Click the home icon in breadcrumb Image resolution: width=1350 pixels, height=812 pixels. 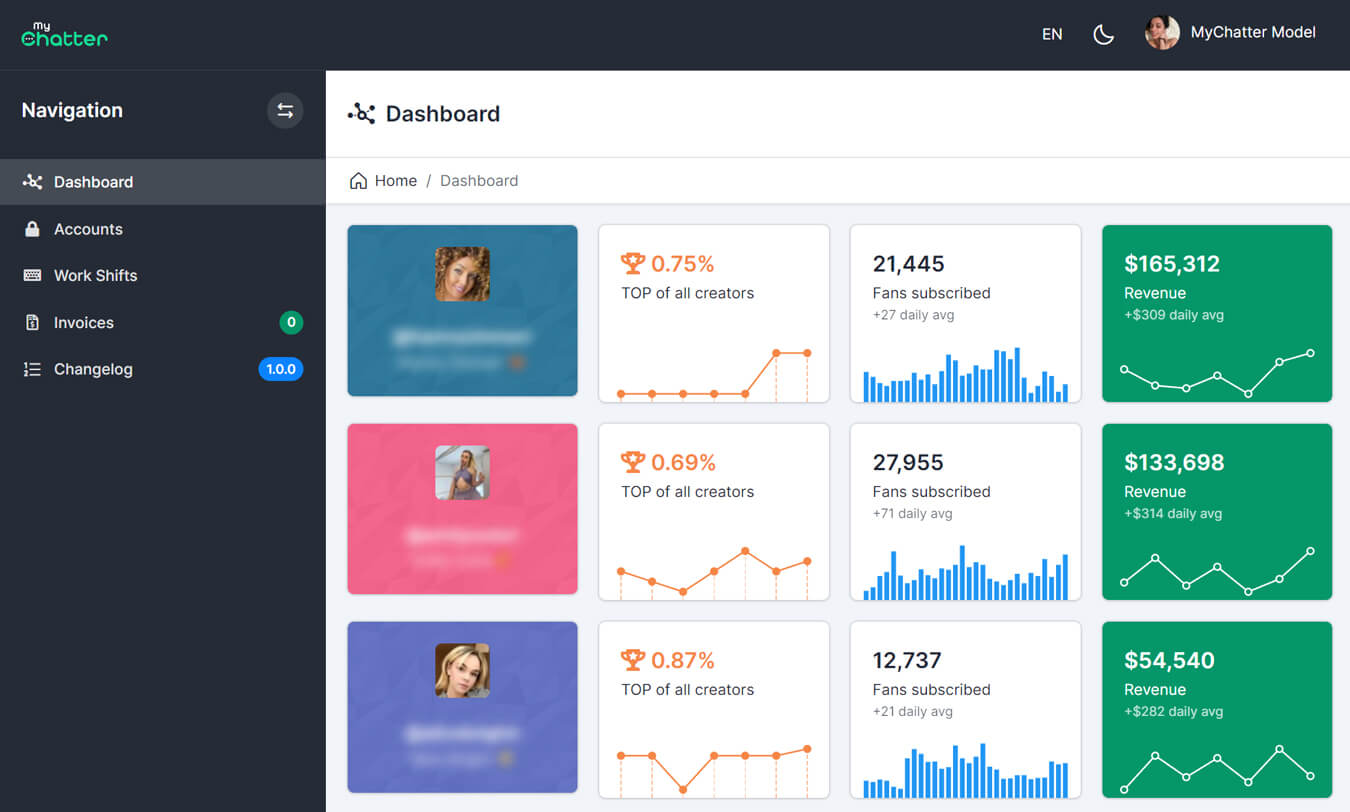click(358, 181)
